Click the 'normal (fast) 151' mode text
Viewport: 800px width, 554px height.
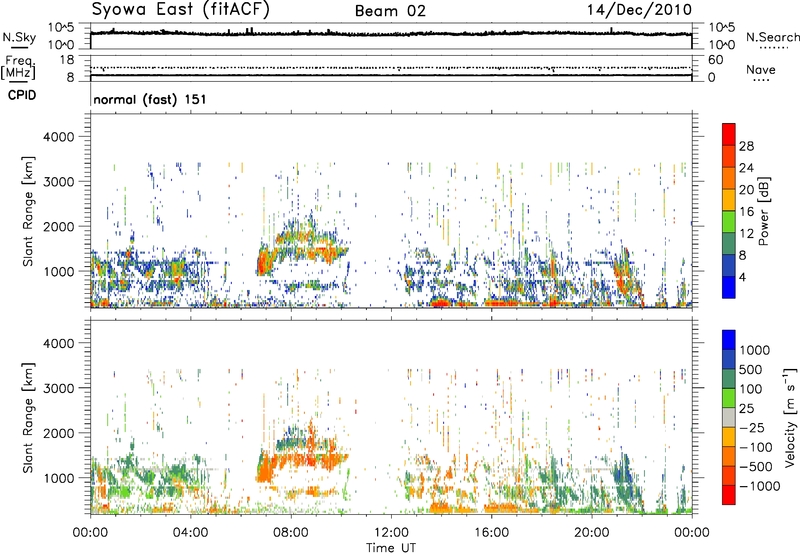pyautogui.click(x=150, y=99)
